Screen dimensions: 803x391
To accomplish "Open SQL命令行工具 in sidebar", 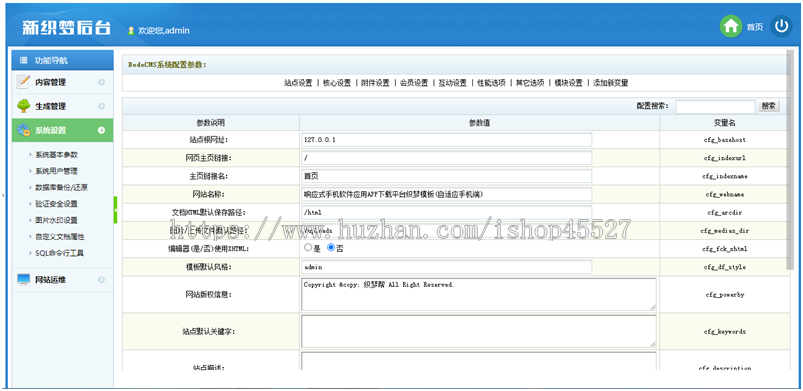I will click(59, 253).
